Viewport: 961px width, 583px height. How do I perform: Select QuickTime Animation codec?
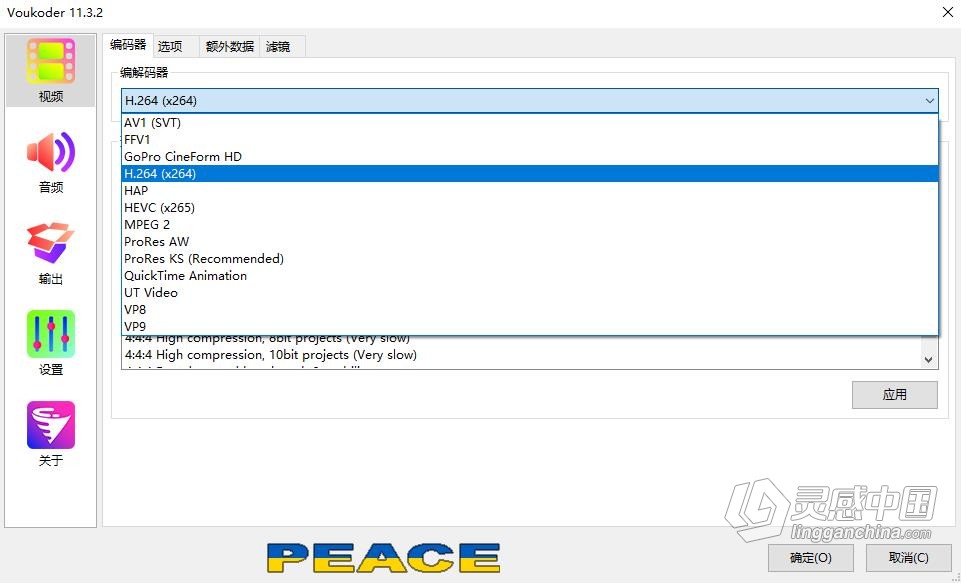530,276
